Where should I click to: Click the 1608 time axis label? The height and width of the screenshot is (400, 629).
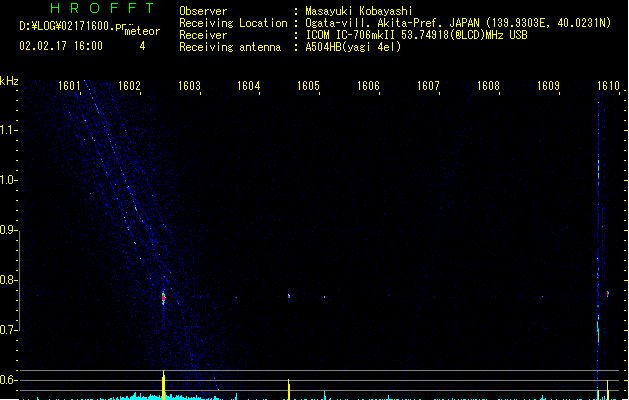tap(488, 86)
